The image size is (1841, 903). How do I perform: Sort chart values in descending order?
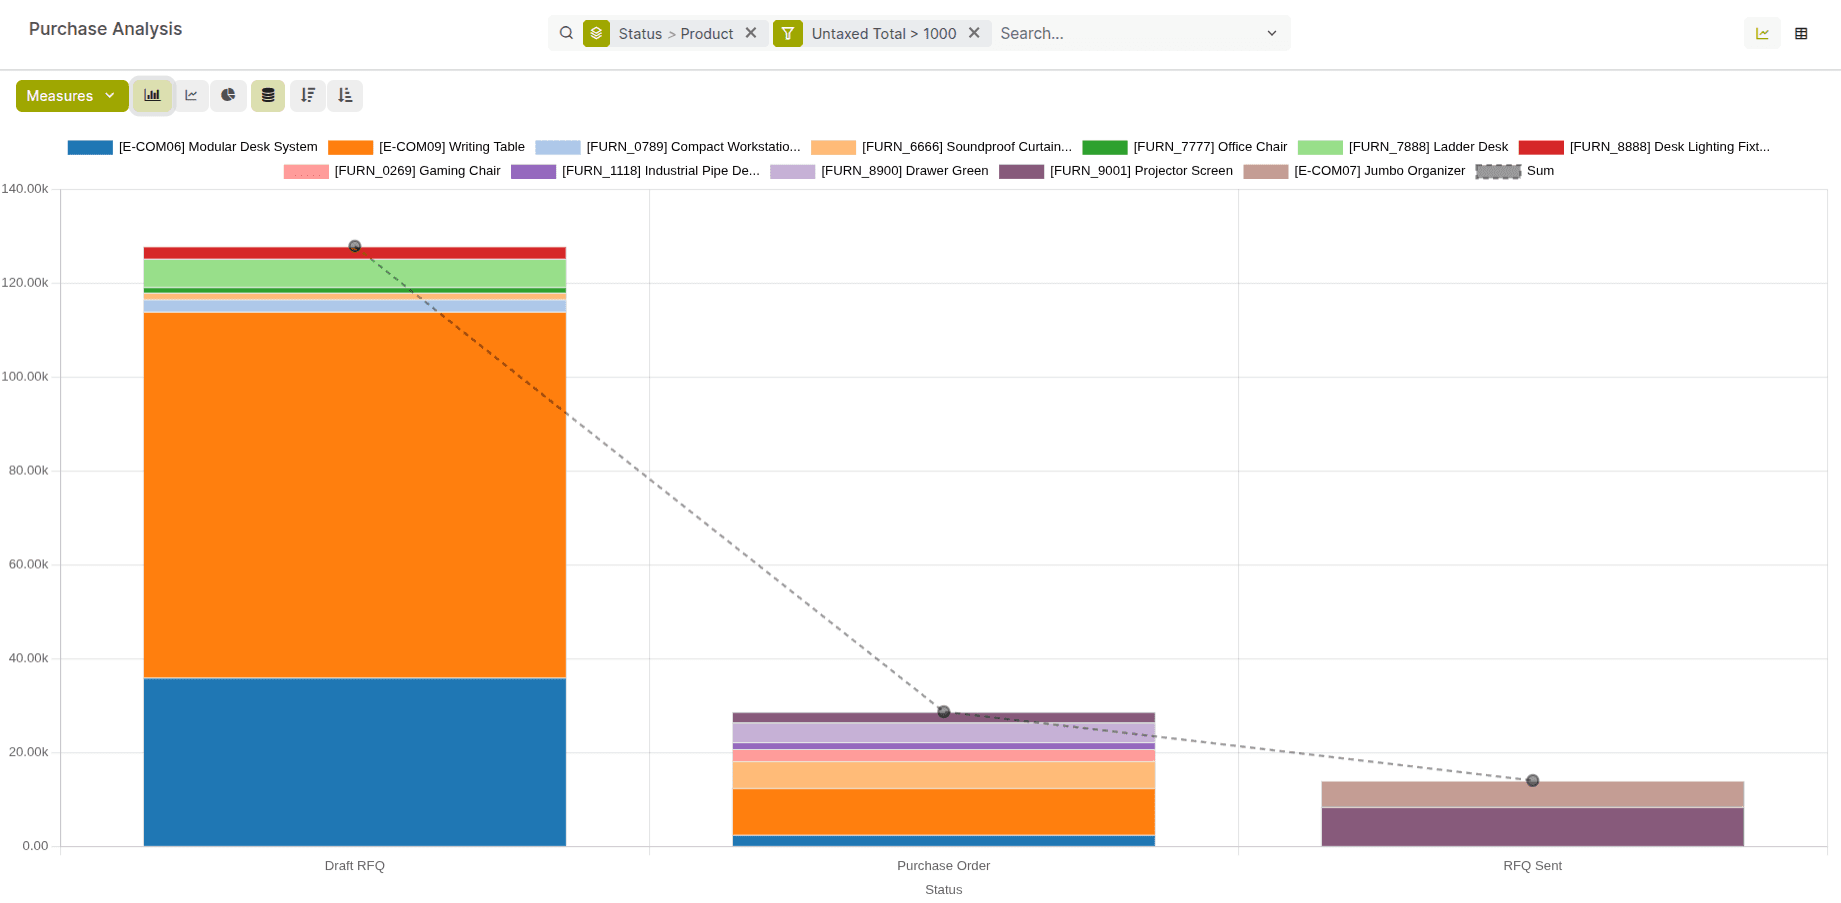pyautogui.click(x=307, y=95)
